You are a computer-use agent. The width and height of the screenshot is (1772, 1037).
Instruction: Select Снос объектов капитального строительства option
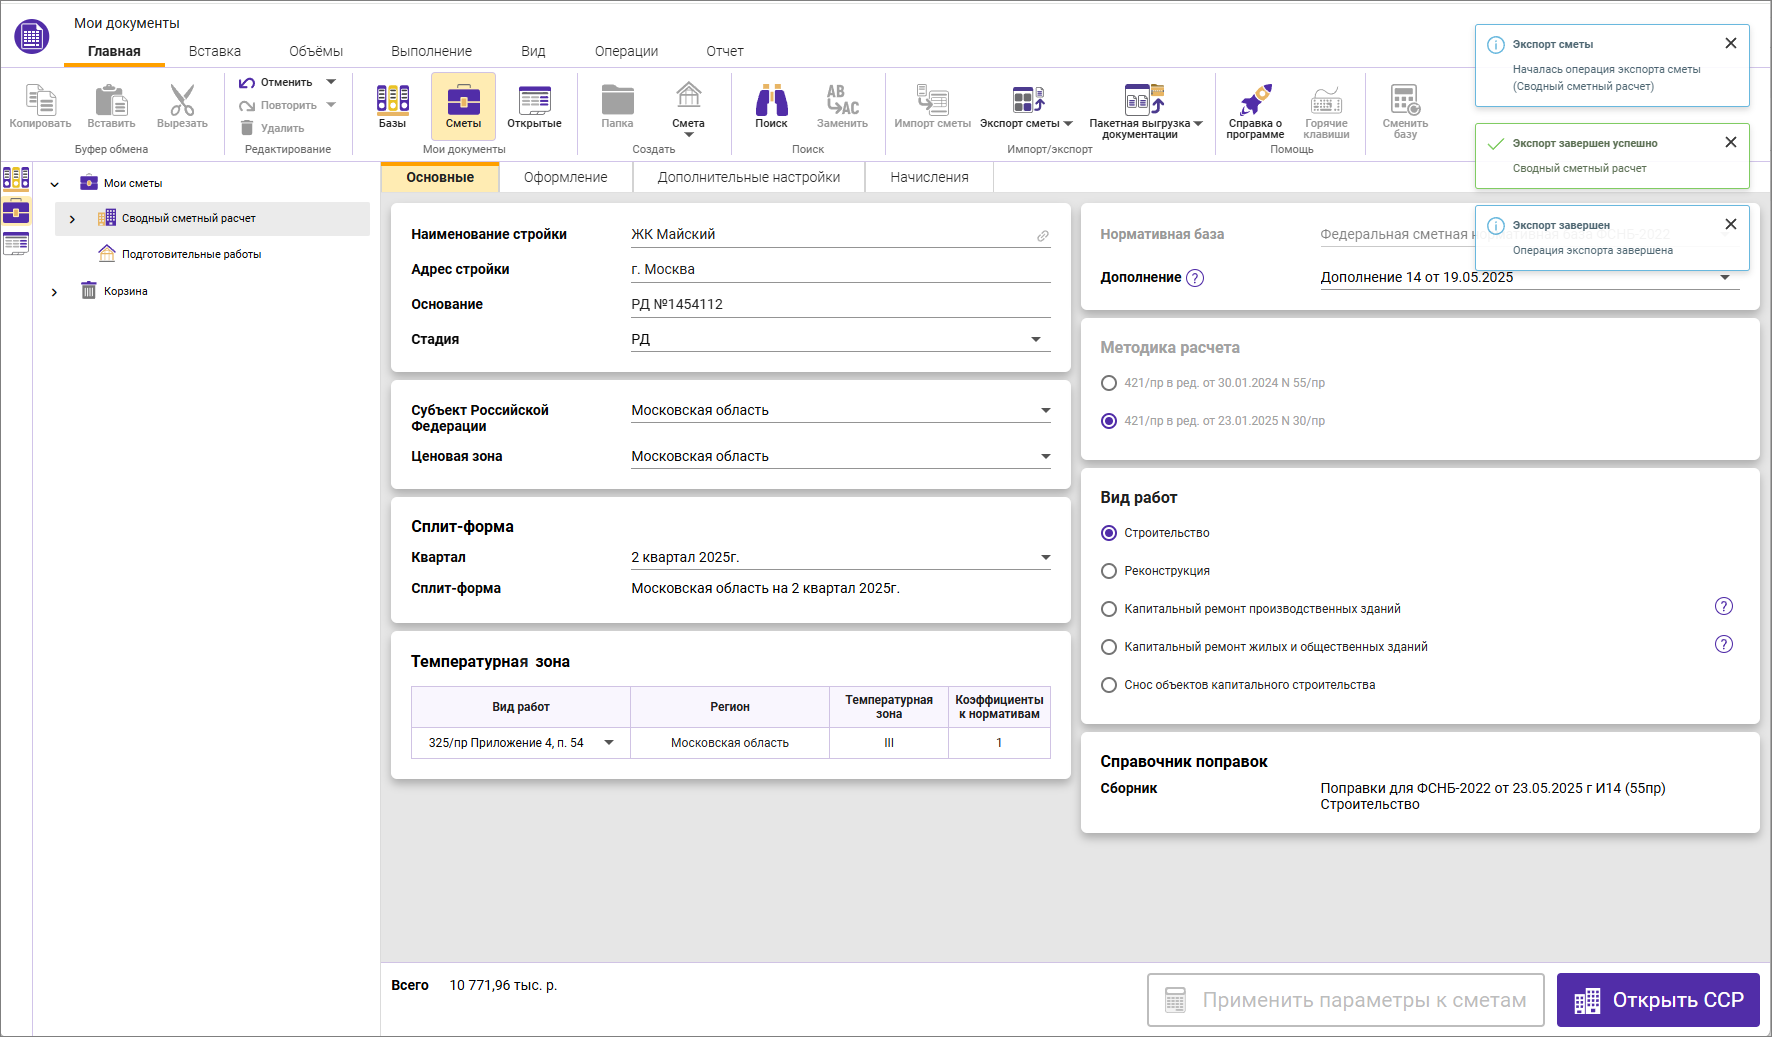tap(1109, 685)
